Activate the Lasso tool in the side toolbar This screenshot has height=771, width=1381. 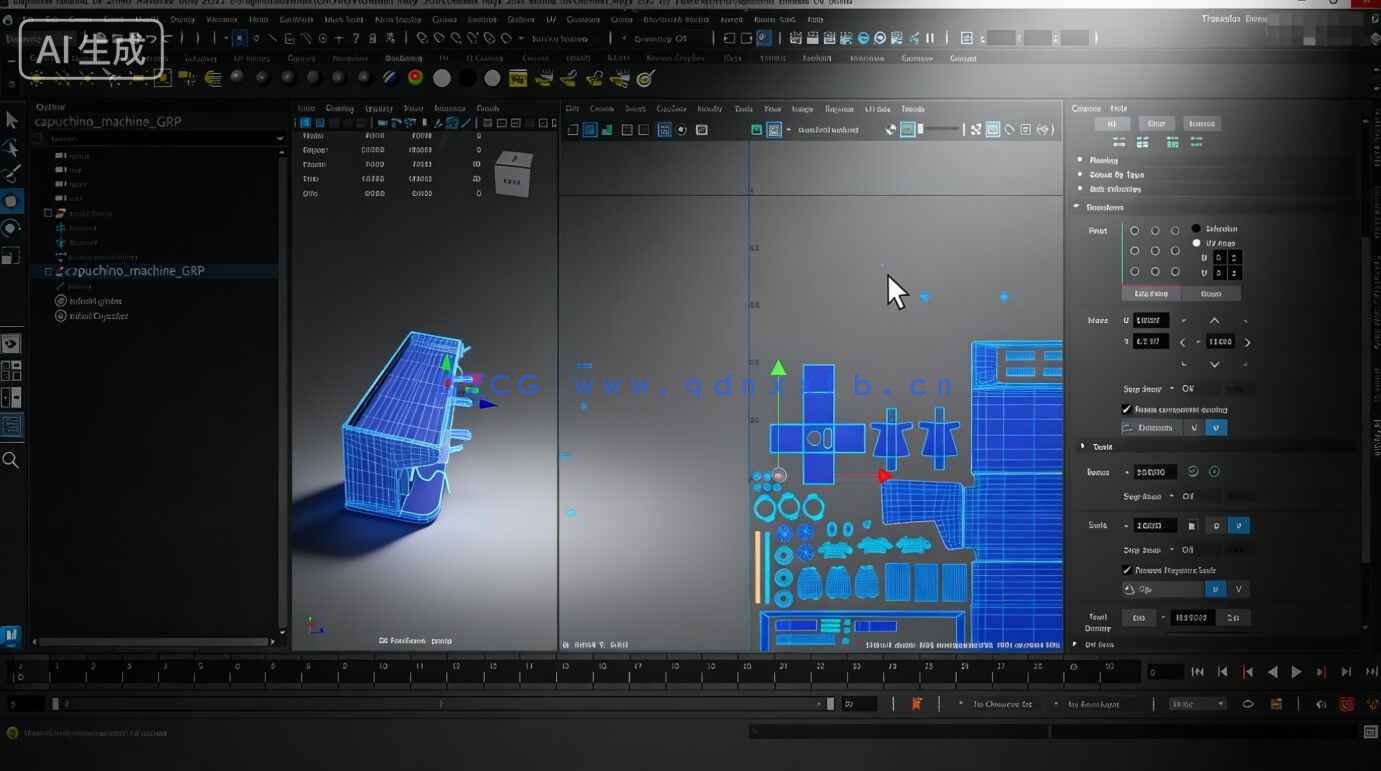[x=13, y=147]
